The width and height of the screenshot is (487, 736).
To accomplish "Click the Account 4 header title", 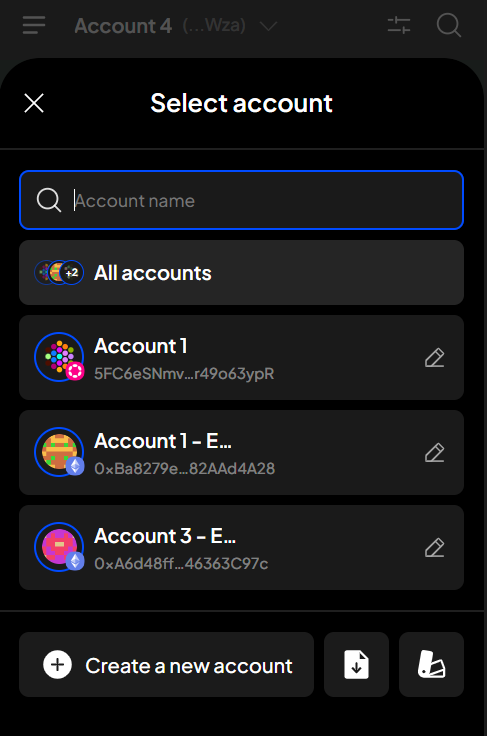I will click(x=123, y=26).
